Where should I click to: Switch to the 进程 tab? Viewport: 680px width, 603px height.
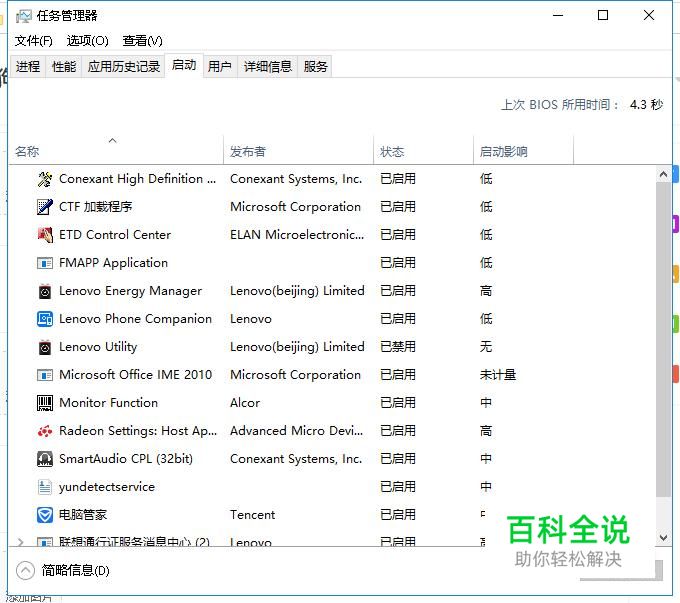[28, 67]
